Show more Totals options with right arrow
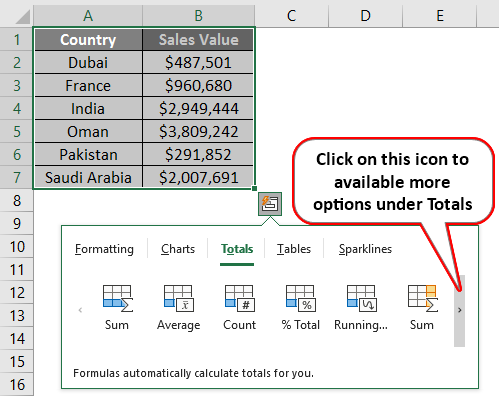 pyautogui.click(x=459, y=310)
